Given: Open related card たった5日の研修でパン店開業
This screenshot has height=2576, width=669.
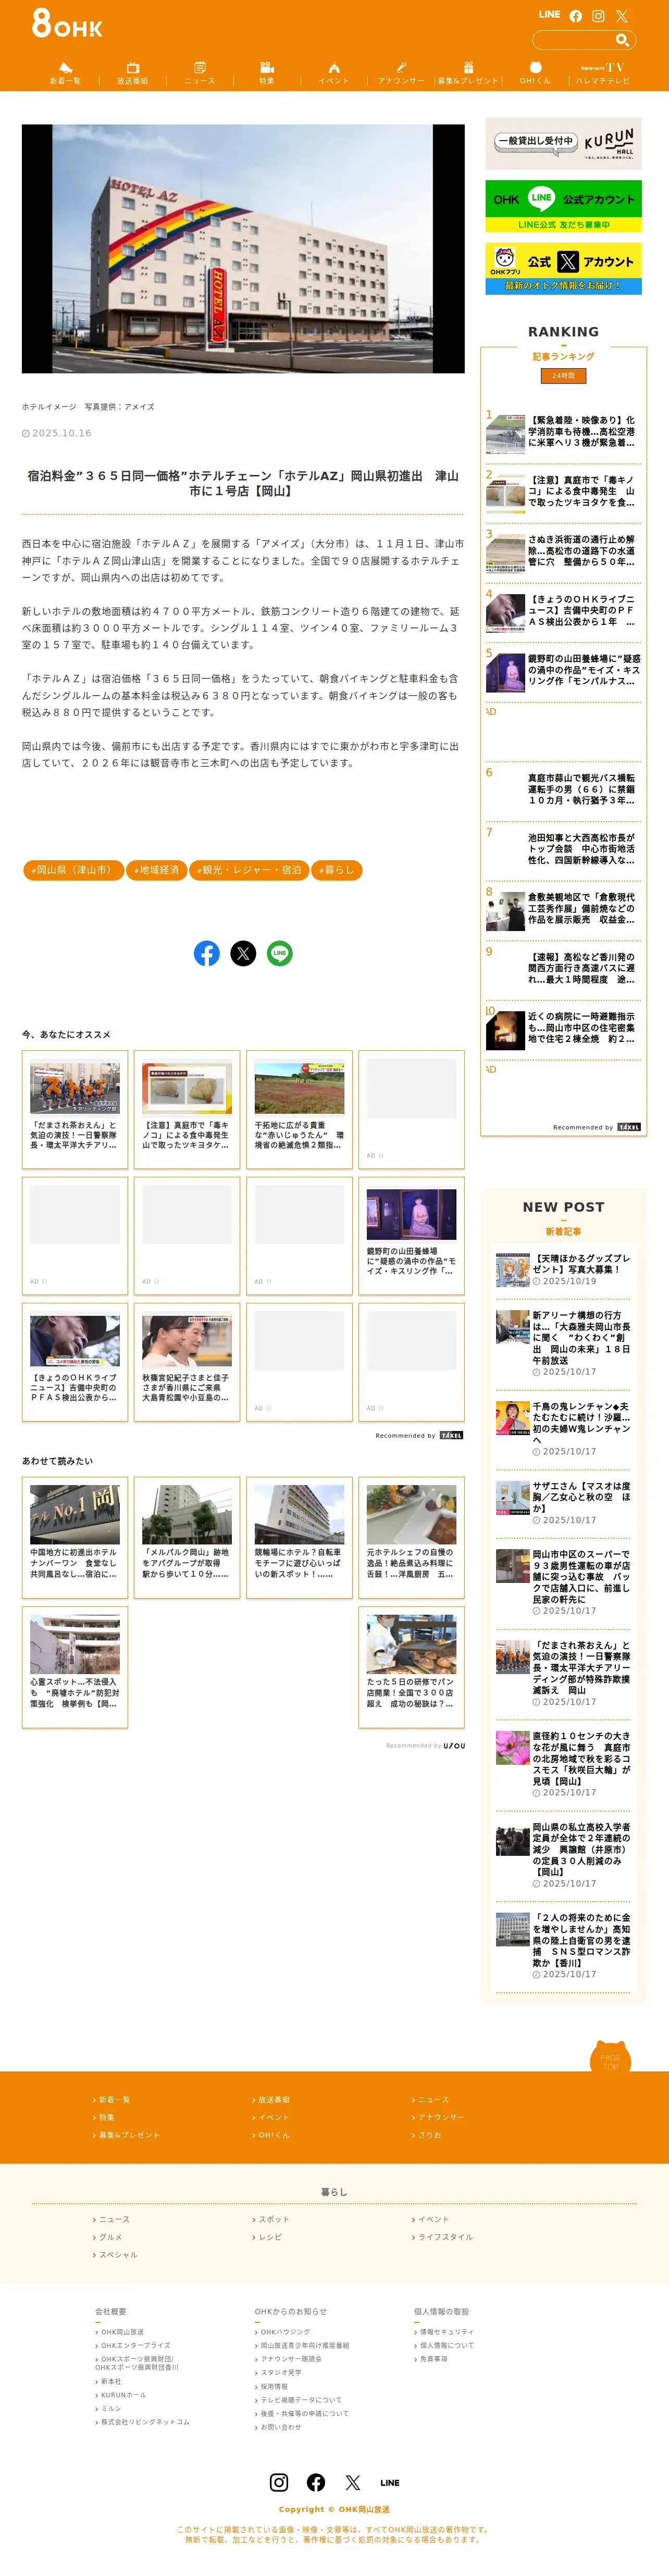Looking at the screenshot, I should [411, 1667].
